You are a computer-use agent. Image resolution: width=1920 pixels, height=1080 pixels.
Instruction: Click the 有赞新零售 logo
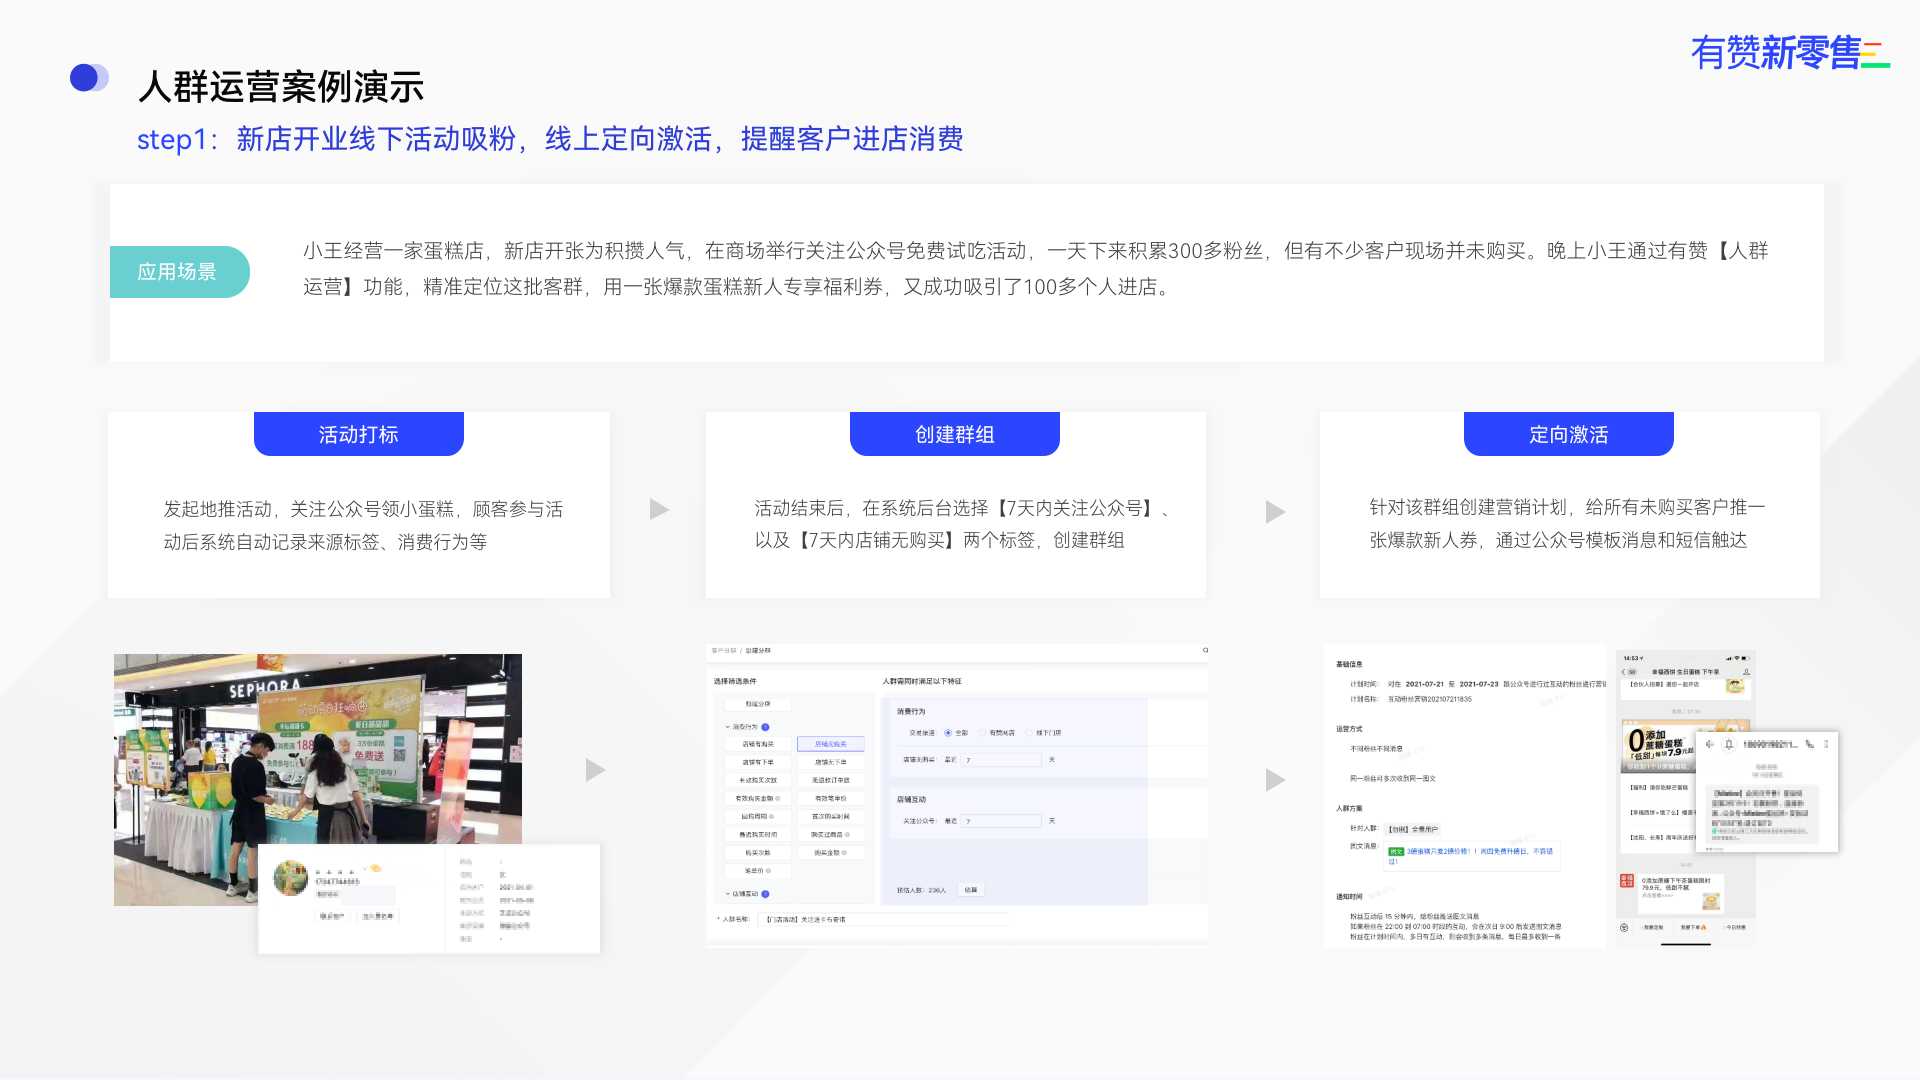1790,52
